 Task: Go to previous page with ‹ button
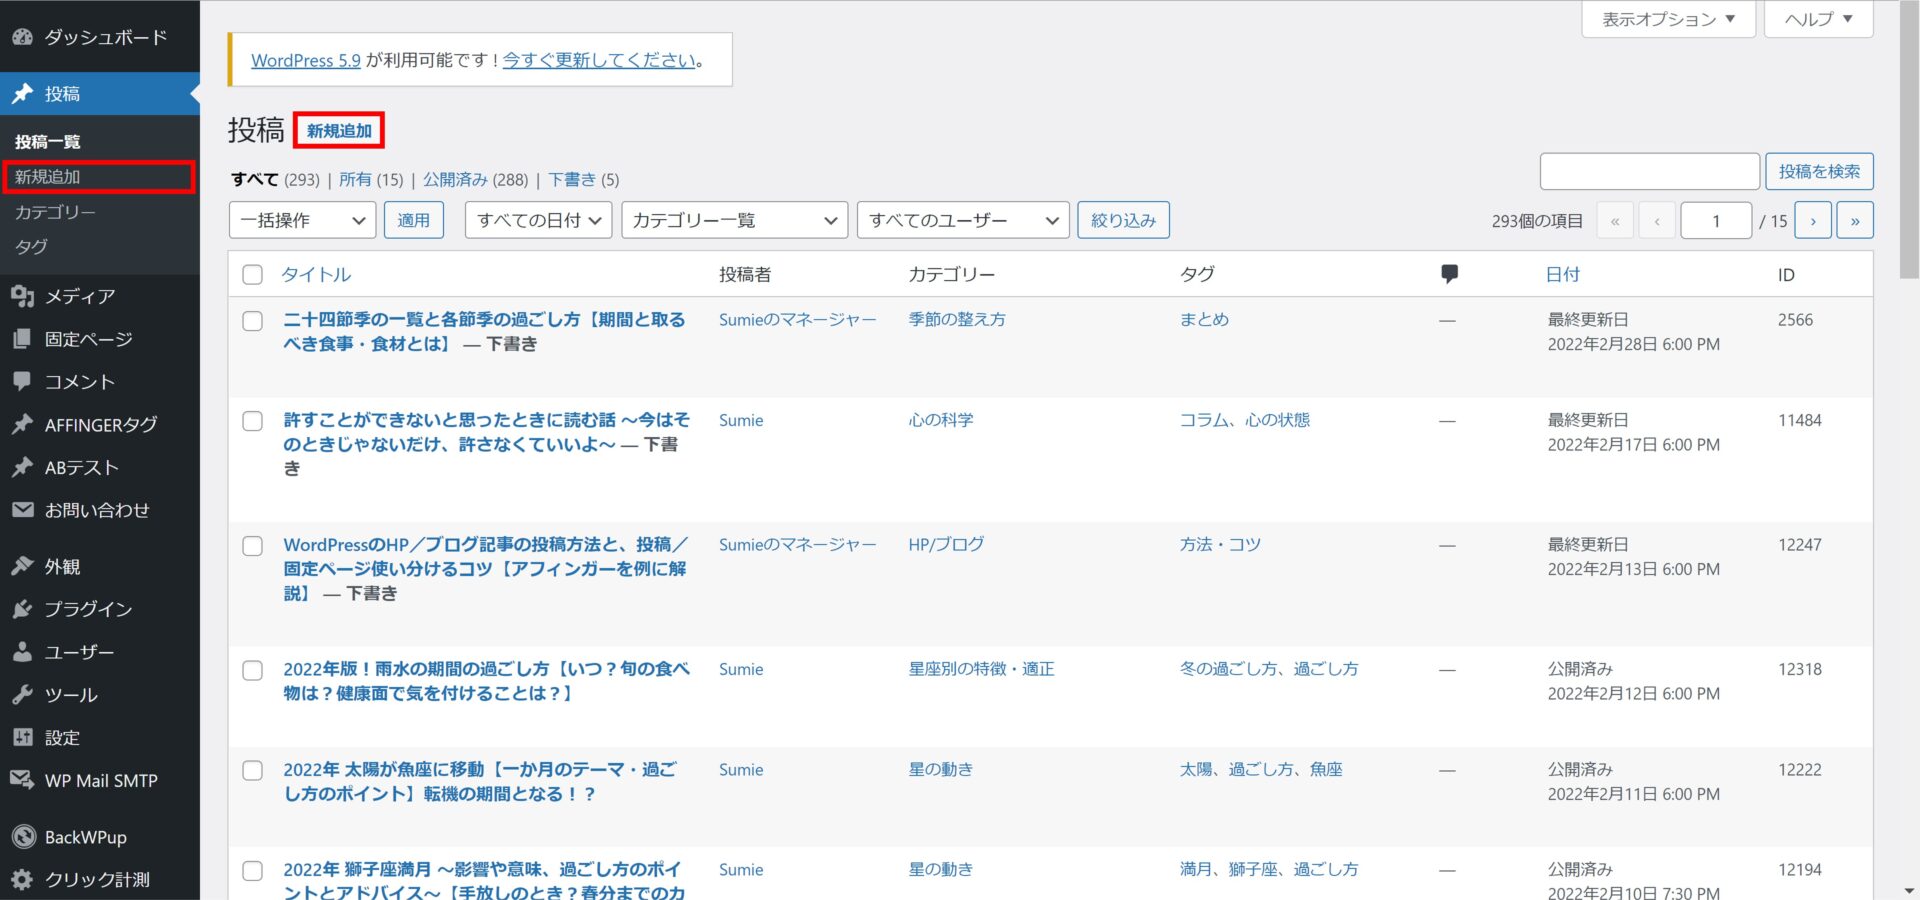[x=1657, y=221]
